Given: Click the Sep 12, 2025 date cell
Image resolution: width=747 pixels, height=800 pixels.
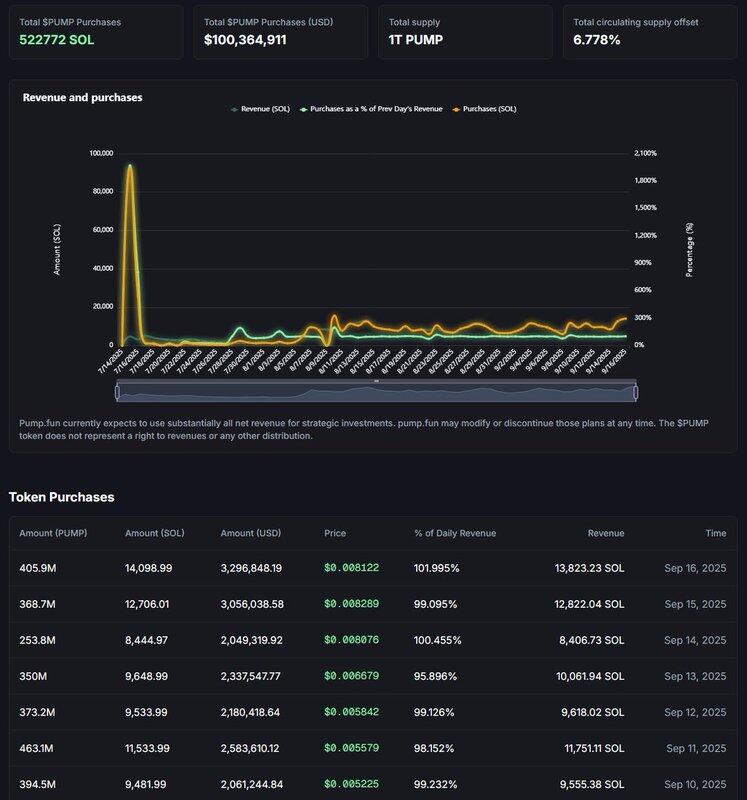Looking at the screenshot, I should [695, 712].
